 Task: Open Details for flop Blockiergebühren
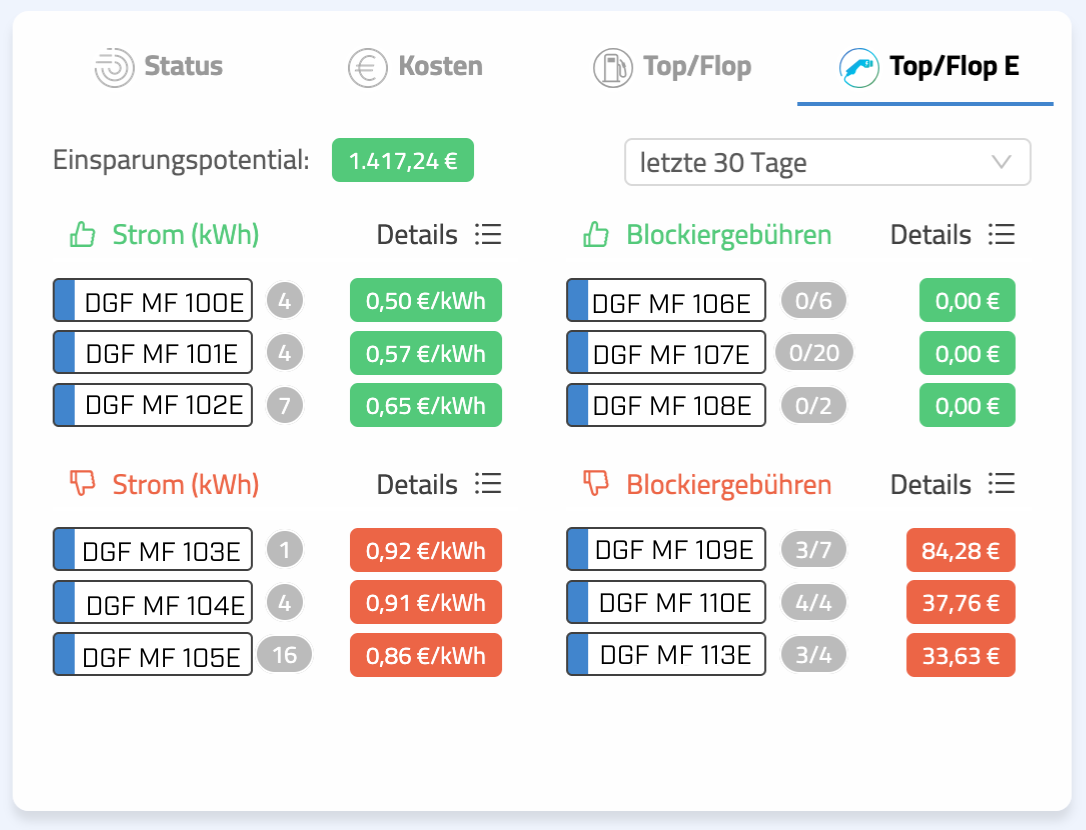coord(930,485)
